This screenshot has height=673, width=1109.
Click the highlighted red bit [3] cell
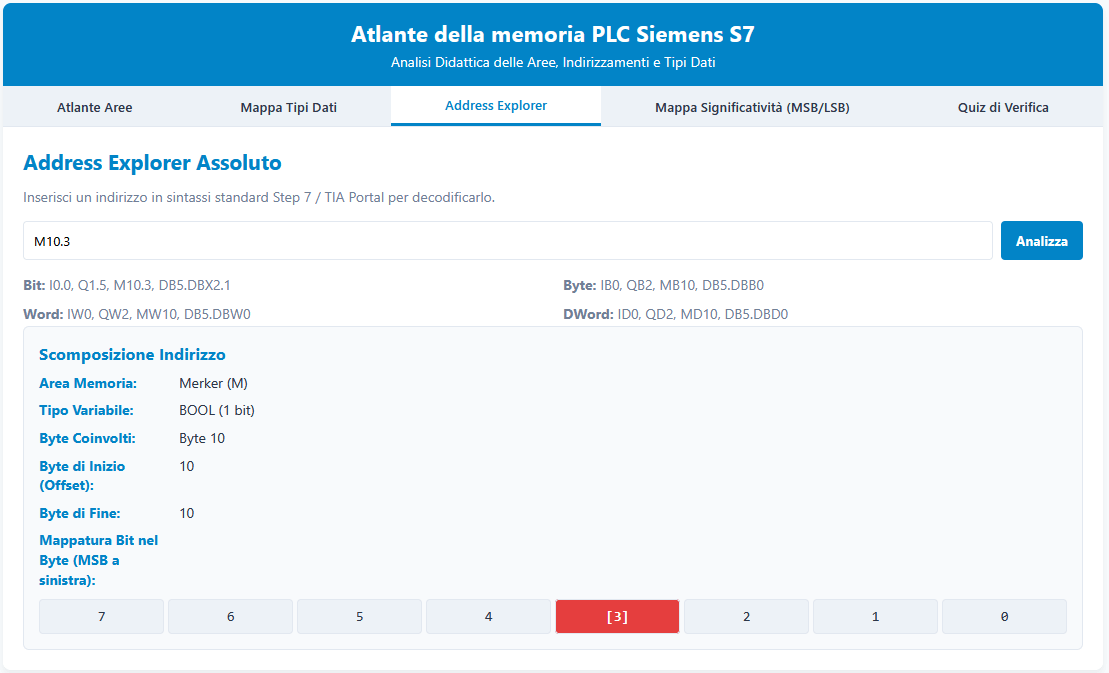[x=617, y=616]
